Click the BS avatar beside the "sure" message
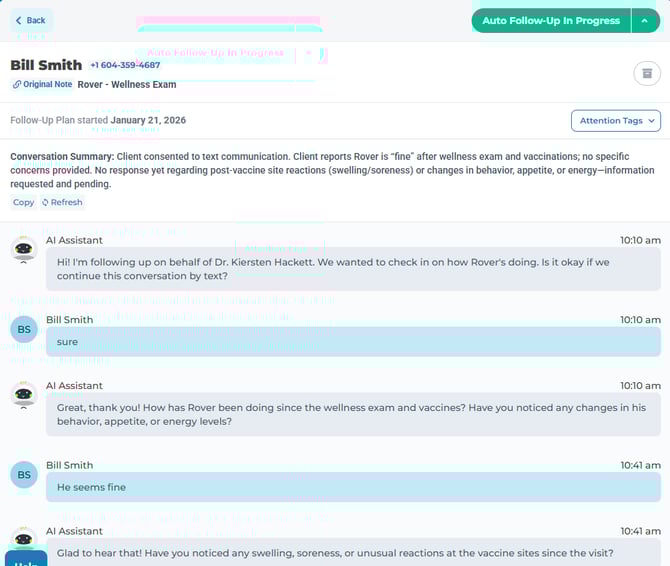This screenshot has width=670, height=566. 24,329
